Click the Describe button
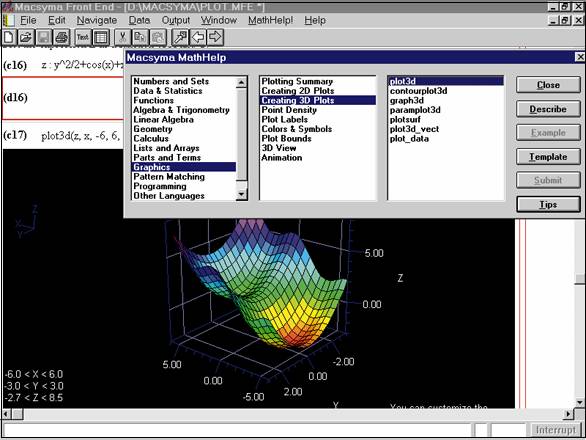Viewport: 586px width, 440px height. click(548, 109)
